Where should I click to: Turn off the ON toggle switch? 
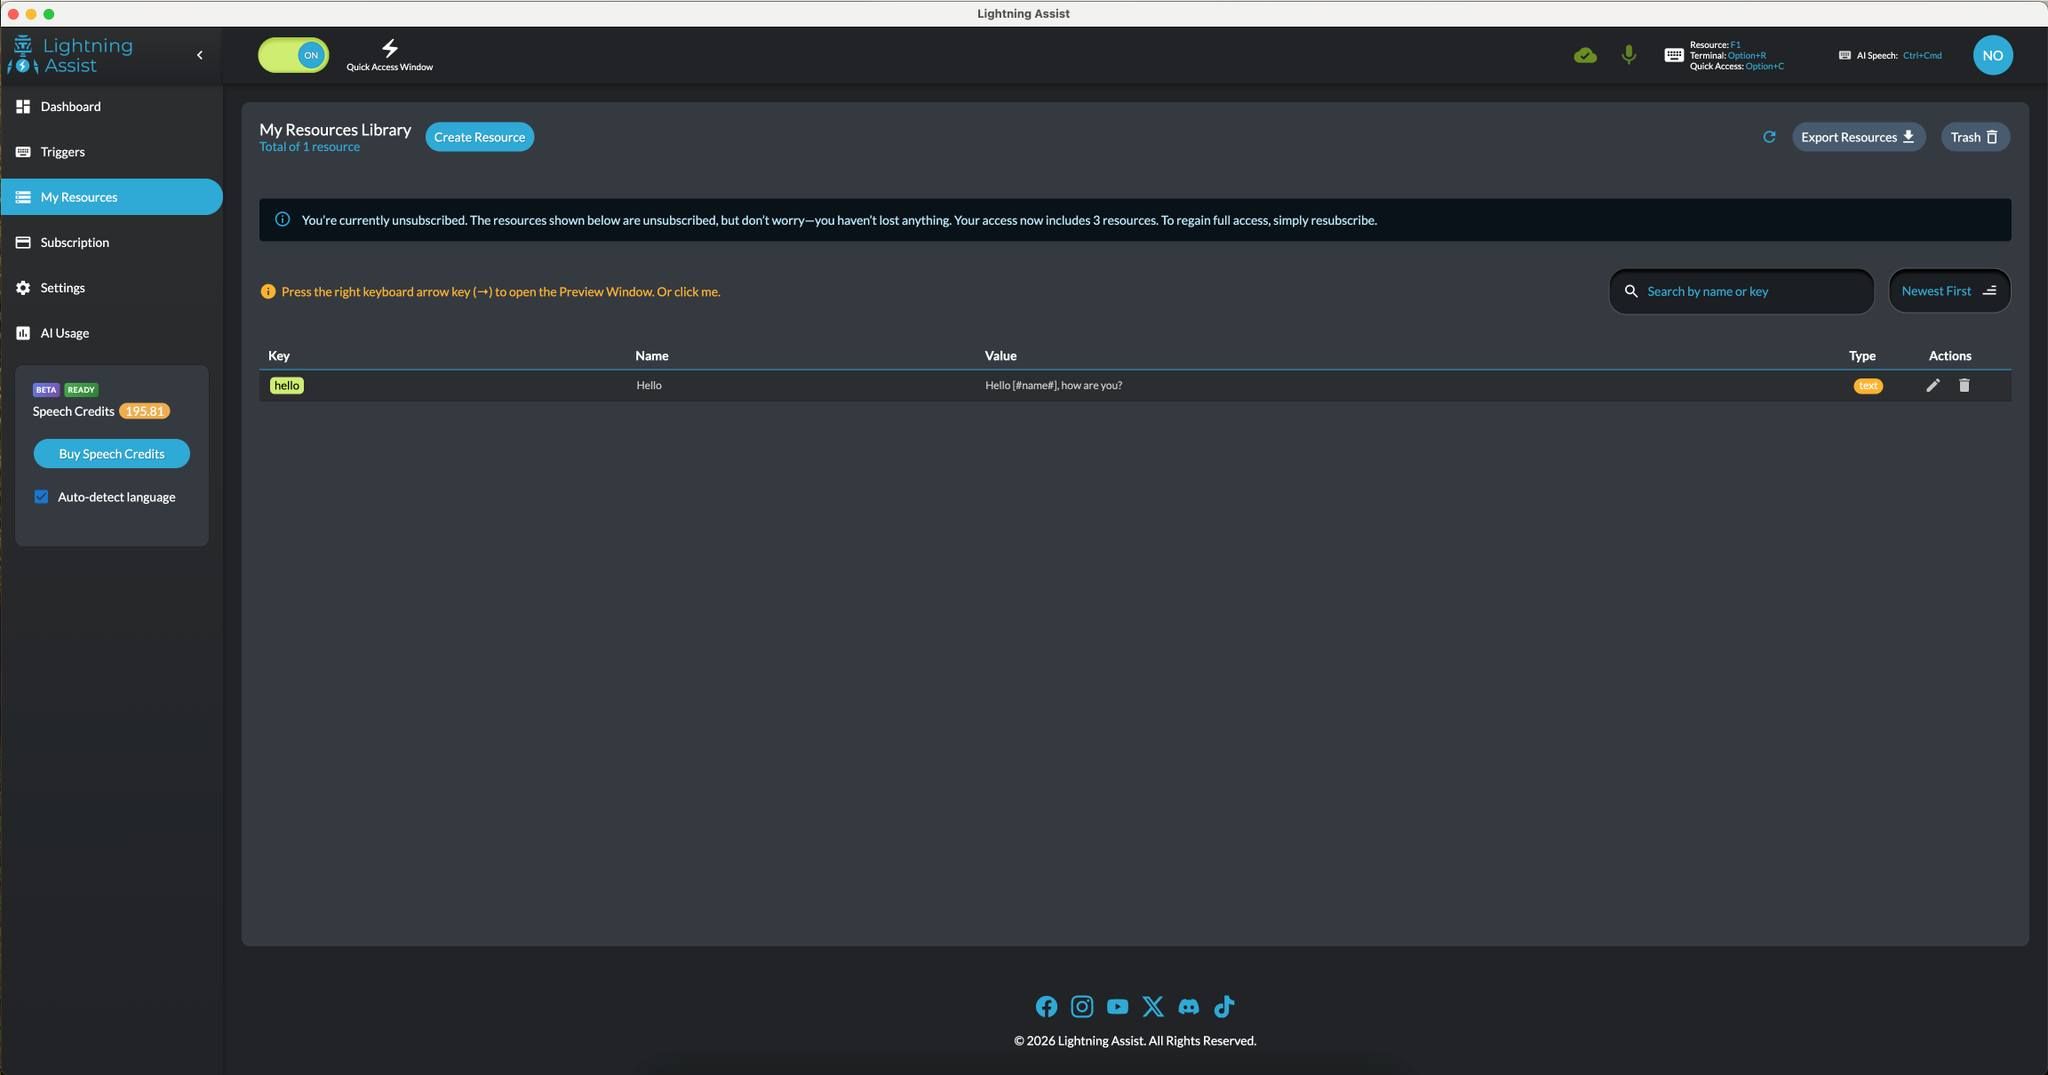pyautogui.click(x=293, y=55)
